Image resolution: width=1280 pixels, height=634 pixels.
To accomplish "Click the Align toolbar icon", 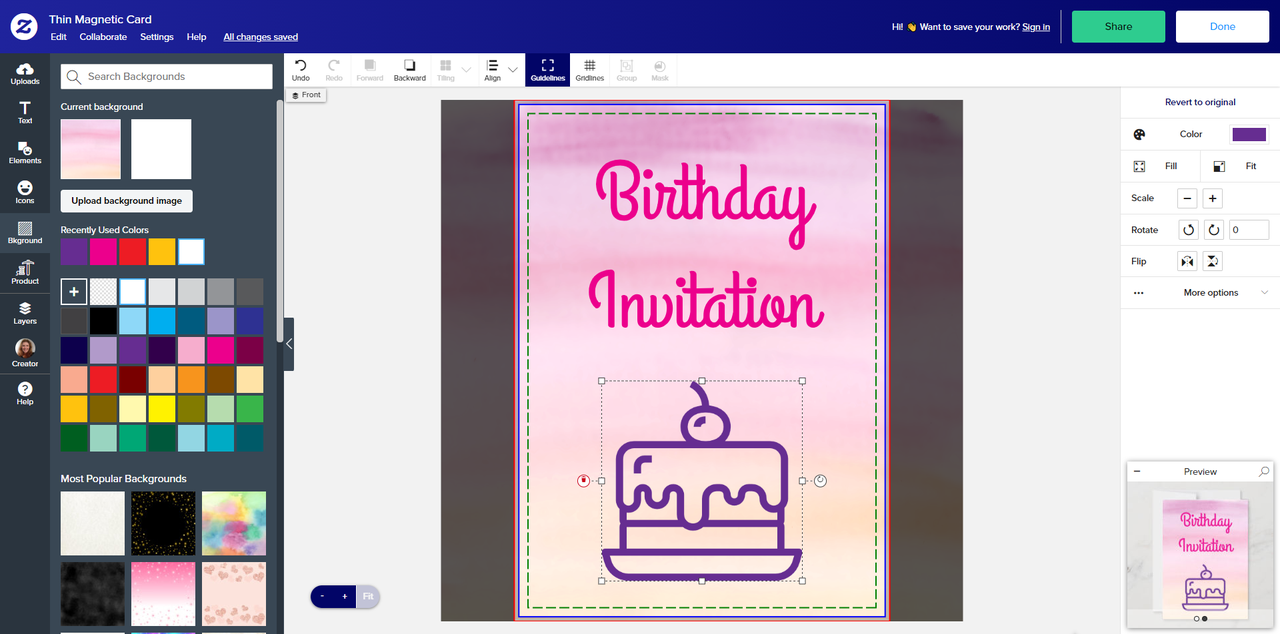I will point(493,70).
